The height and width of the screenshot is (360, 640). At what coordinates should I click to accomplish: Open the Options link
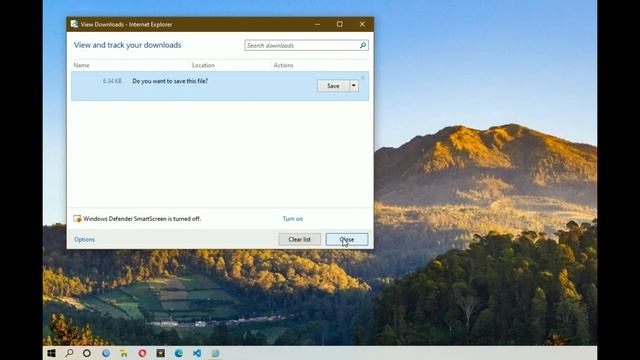[x=84, y=239]
